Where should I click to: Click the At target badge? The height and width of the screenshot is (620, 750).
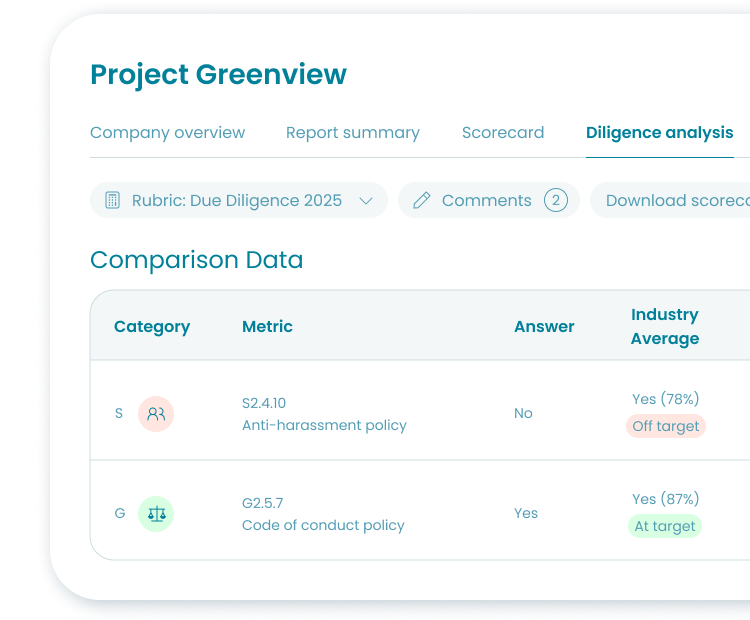pyautogui.click(x=665, y=526)
